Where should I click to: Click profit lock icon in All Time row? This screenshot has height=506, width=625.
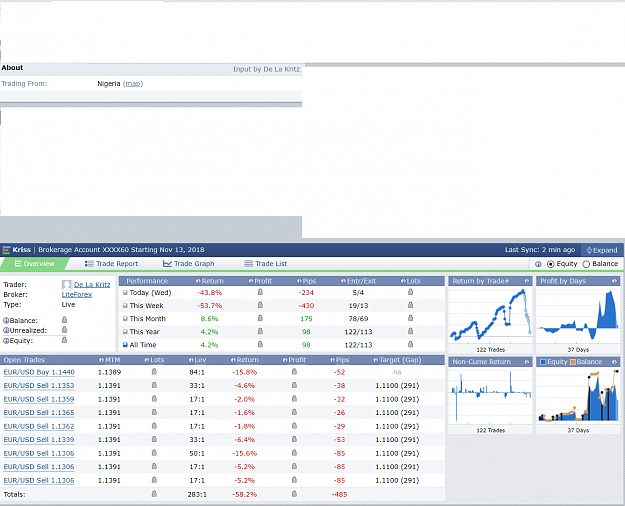[x=260, y=344]
